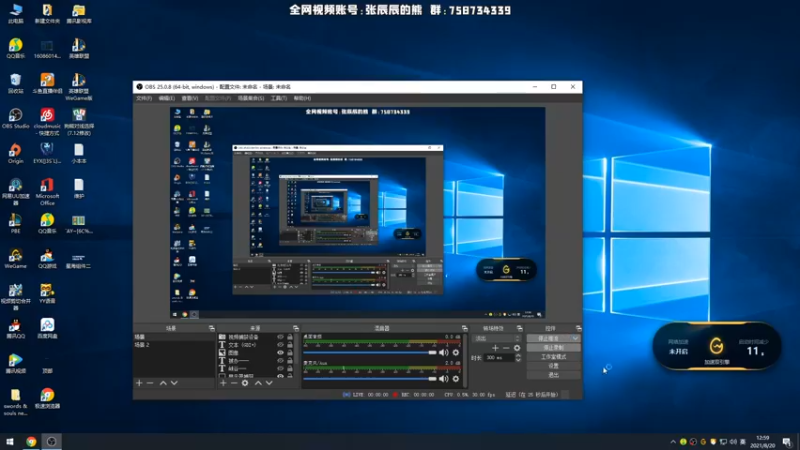Click the Exit (退出) button in Controls
The height and width of the screenshot is (450, 800).
553,375
